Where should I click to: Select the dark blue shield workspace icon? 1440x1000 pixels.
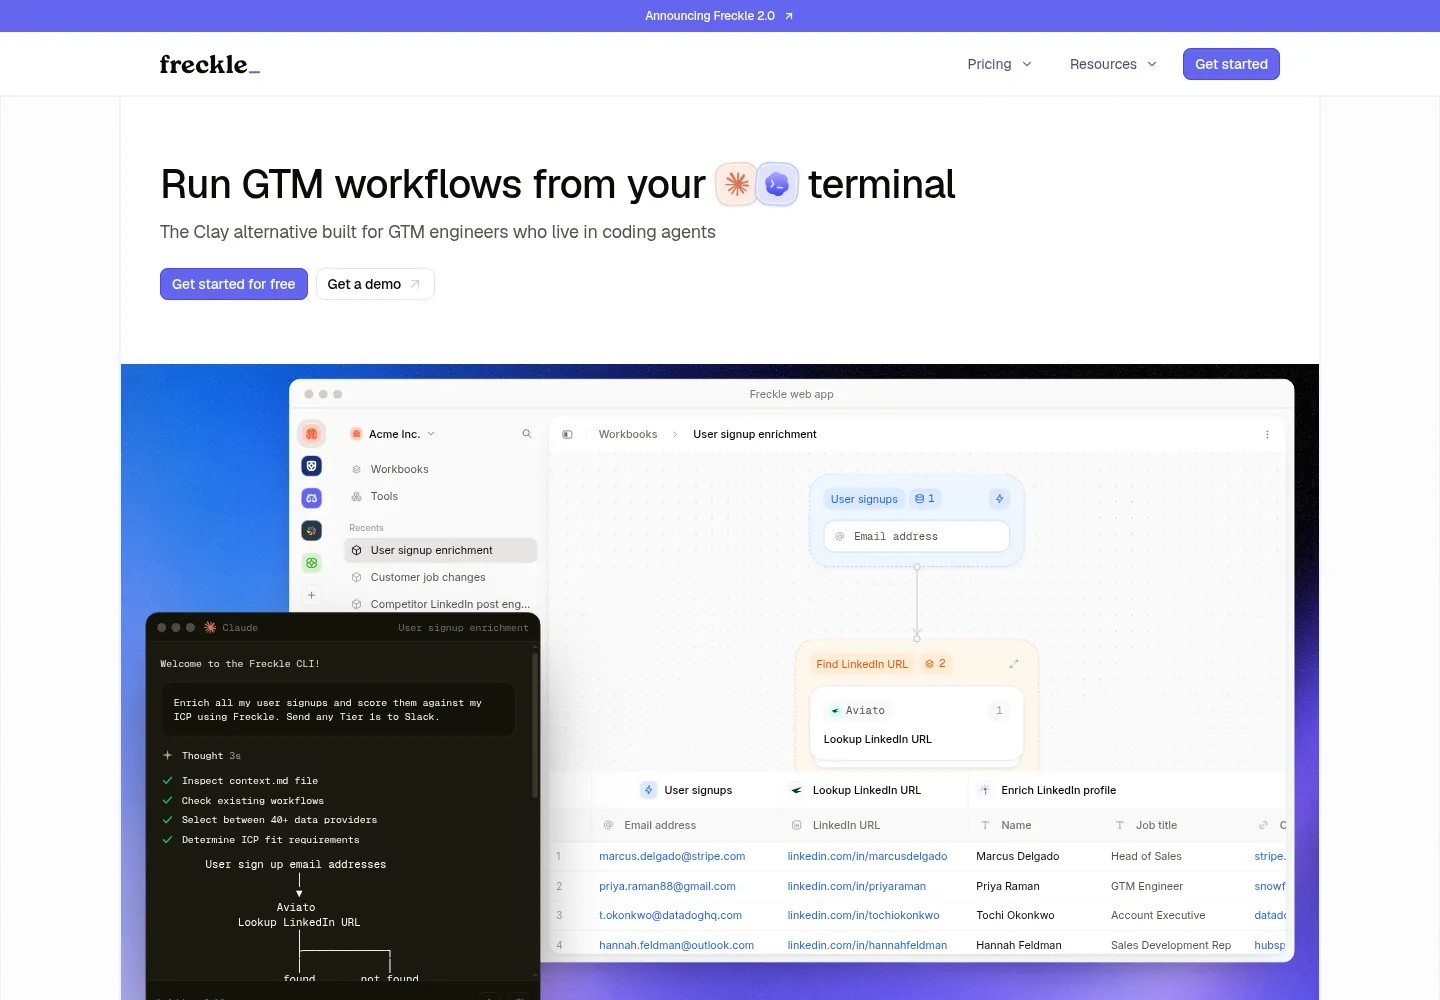tap(312, 466)
